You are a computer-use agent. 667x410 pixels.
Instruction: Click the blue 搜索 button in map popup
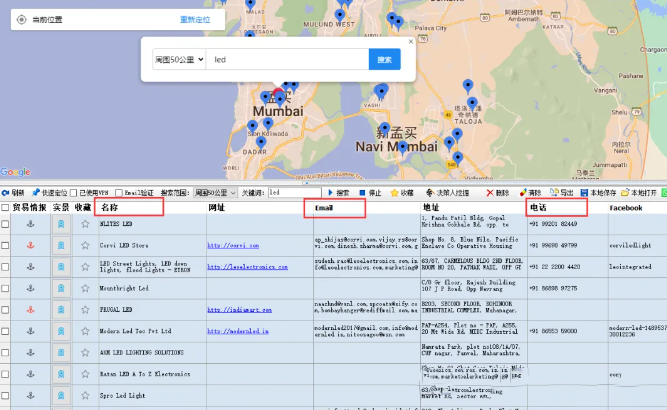pos(385,60)
